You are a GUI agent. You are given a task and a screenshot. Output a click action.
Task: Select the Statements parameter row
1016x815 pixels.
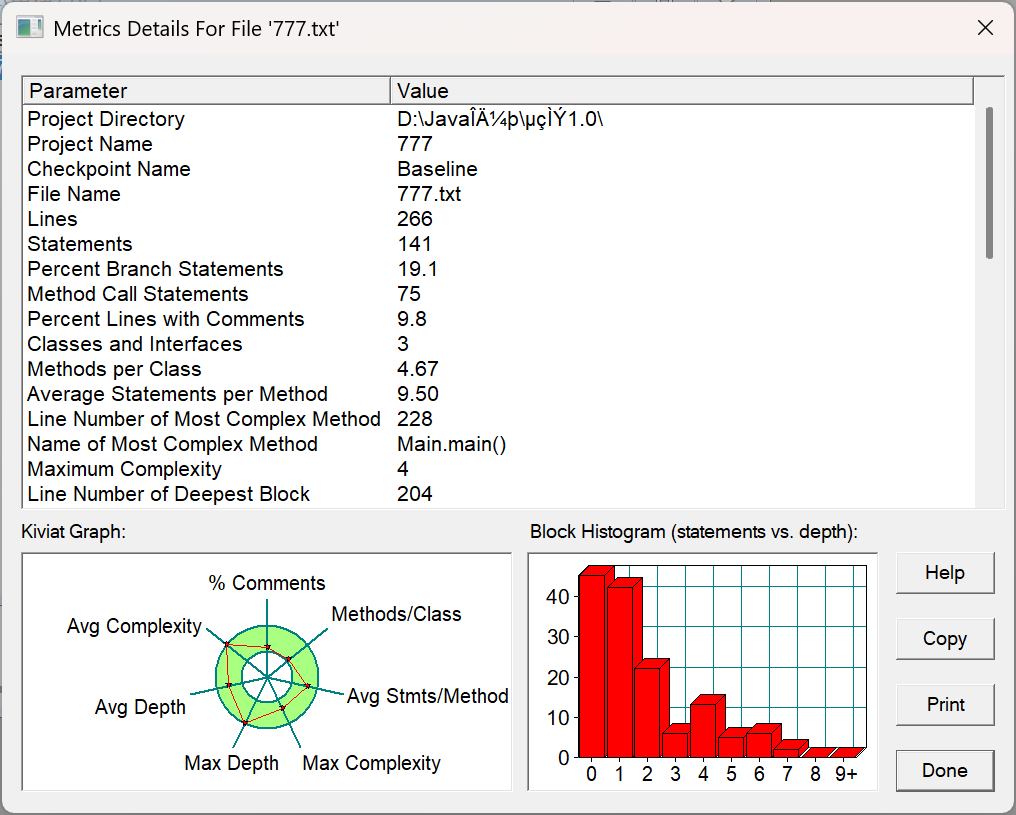(x=499, y=244)
